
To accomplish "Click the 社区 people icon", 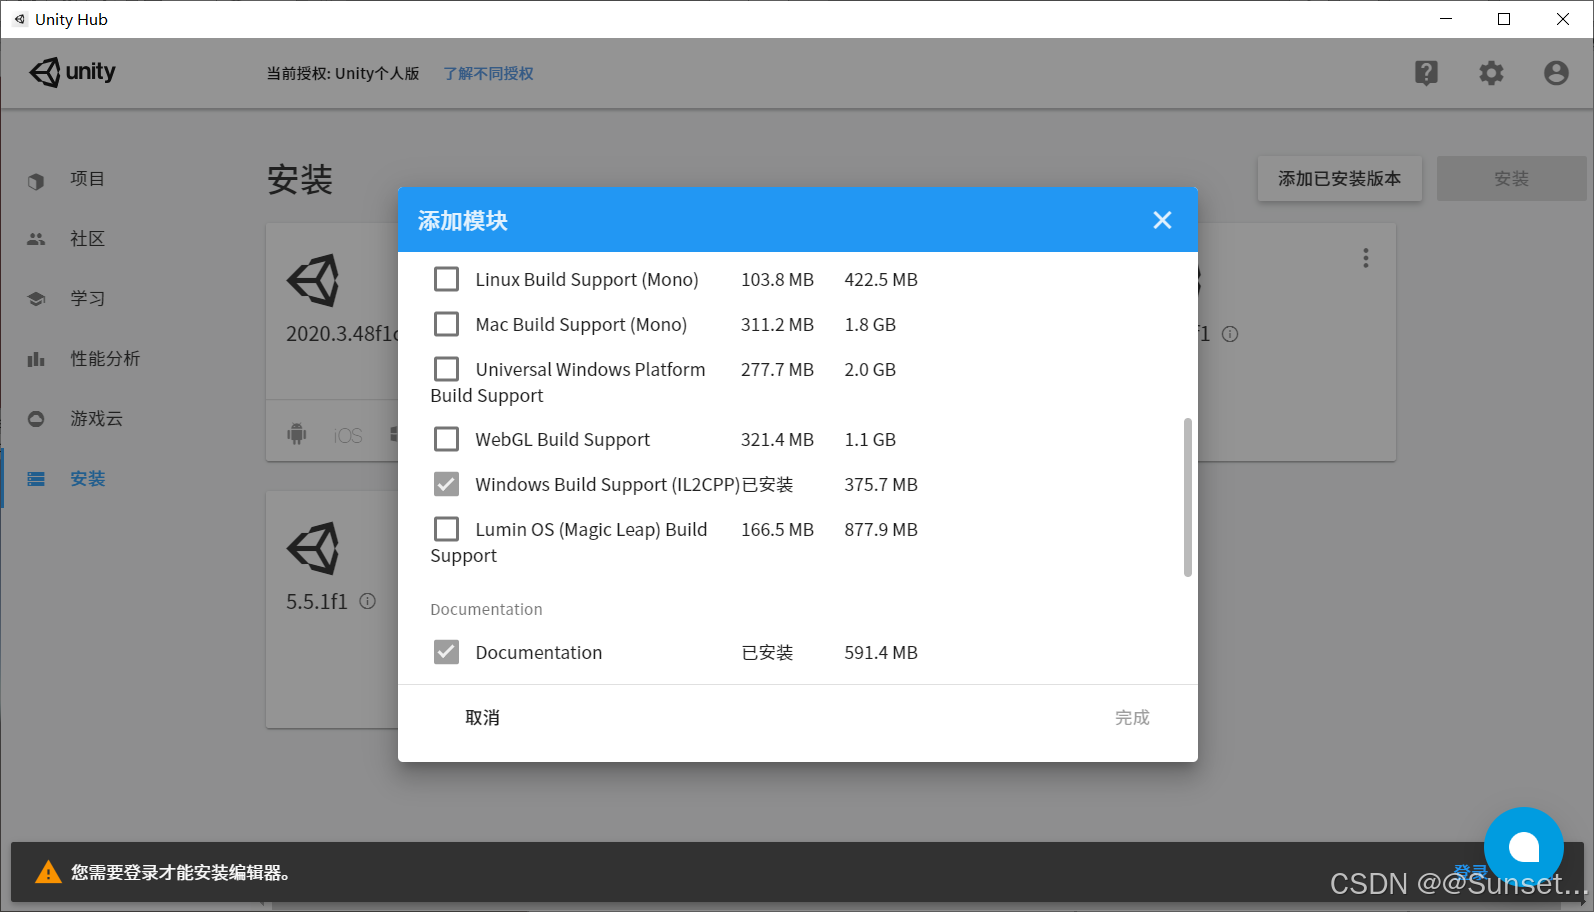I will 36,239.
